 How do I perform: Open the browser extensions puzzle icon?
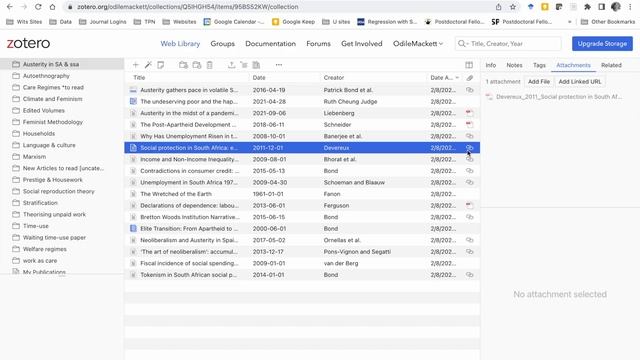click(587, 7)
